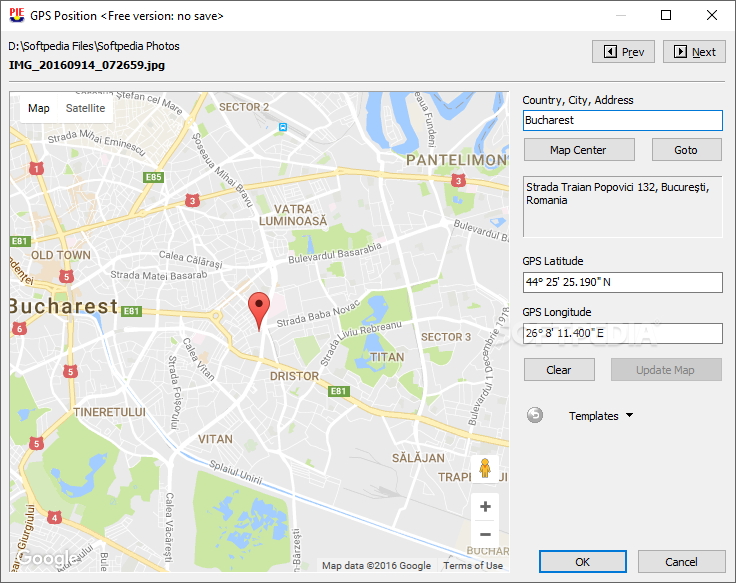Confirm with the OK button
This screenshot has width=736, height=583.
pyautogui.click(x=583, y=562)
